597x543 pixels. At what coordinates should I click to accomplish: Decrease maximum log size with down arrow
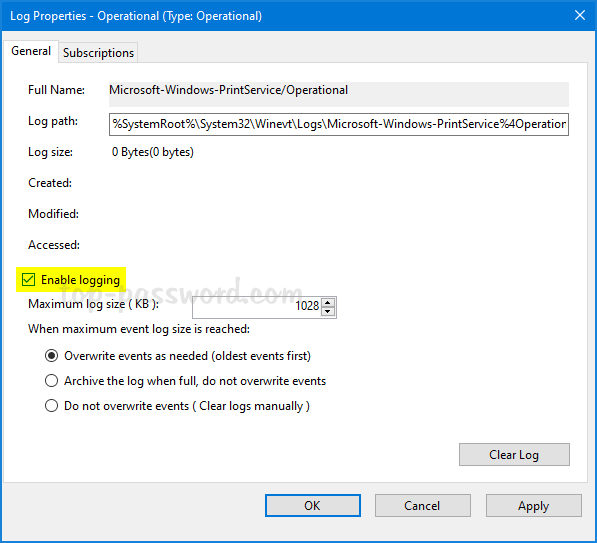(328, 311)
